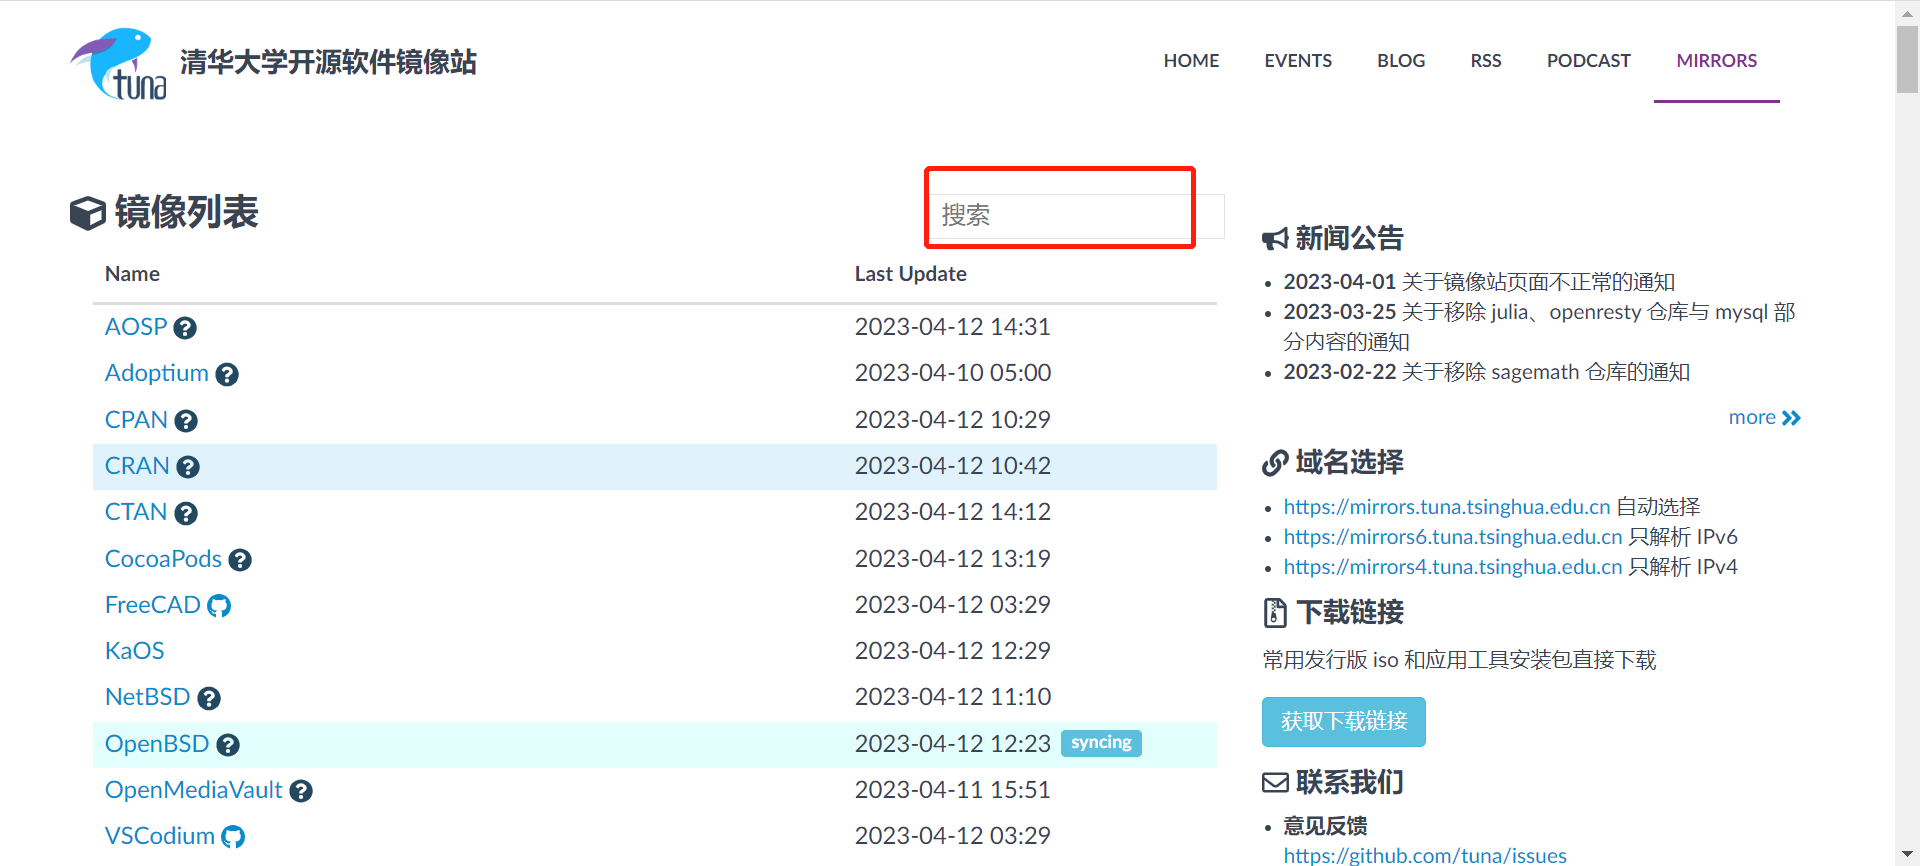Open the github.com/tuna/issues feedback link
1920x866 pixels.
coord(1425,855)
